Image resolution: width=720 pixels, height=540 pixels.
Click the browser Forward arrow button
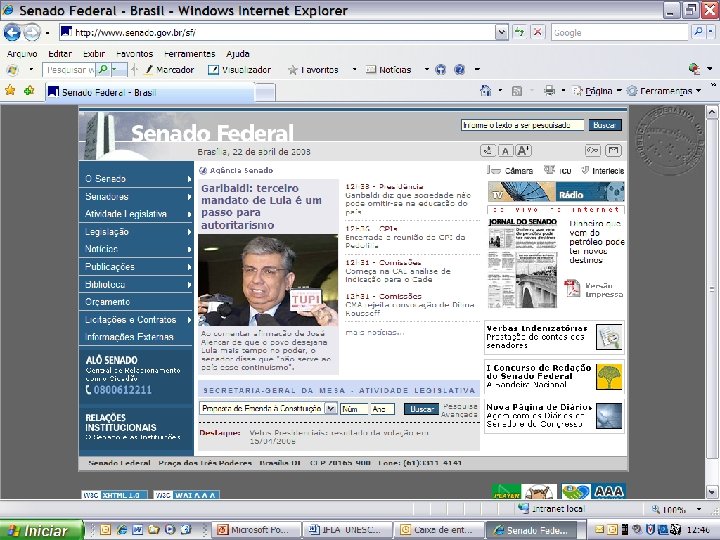(32, 33)
